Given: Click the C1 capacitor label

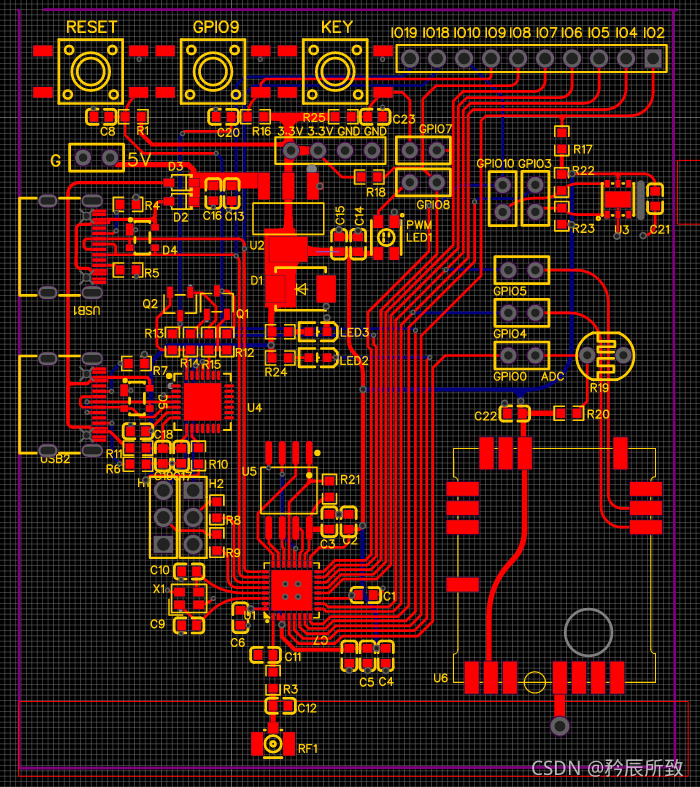Looking at the screenshot, I should [x=389, y=596].
